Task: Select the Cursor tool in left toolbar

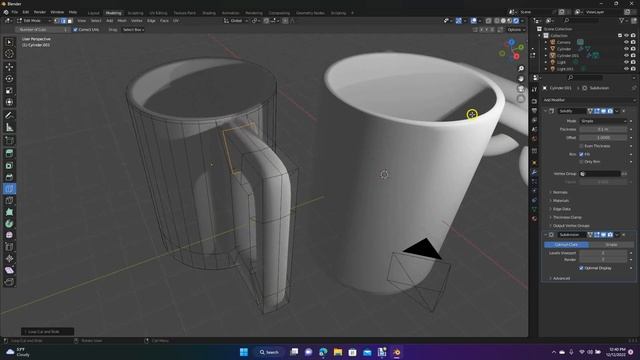Action: point(9,54)
